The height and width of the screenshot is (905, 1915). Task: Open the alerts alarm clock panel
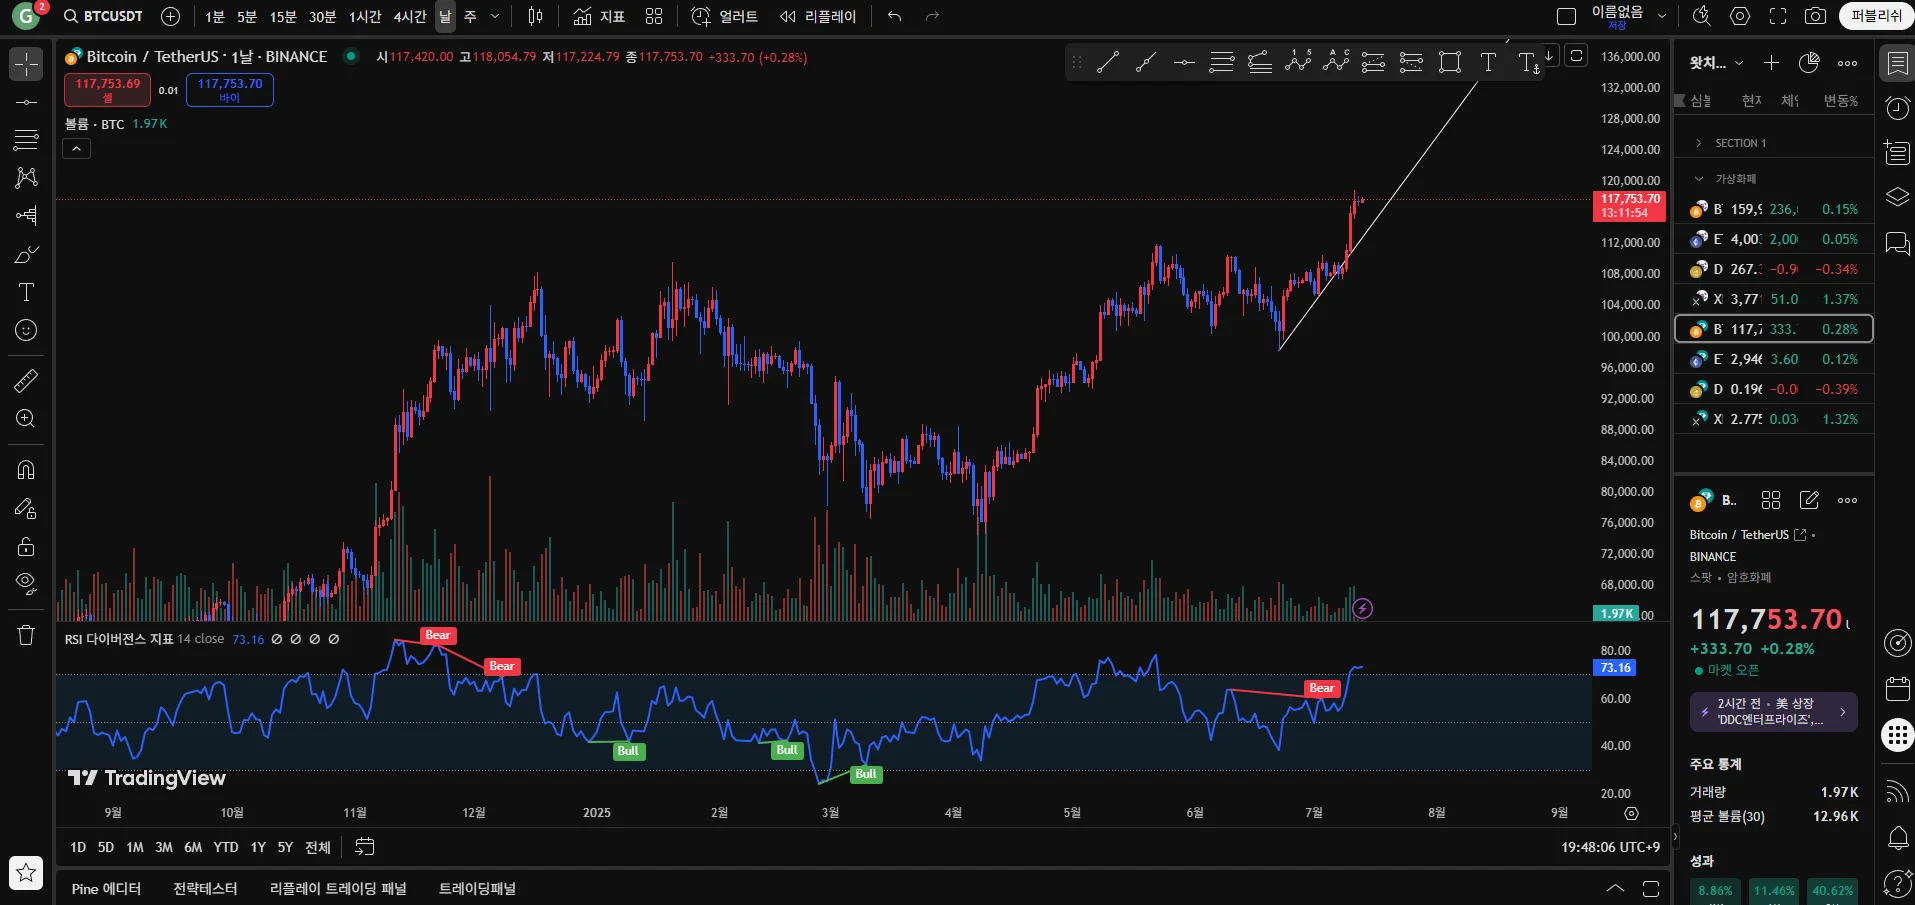pyautogui.click(x=1897, y=108)
